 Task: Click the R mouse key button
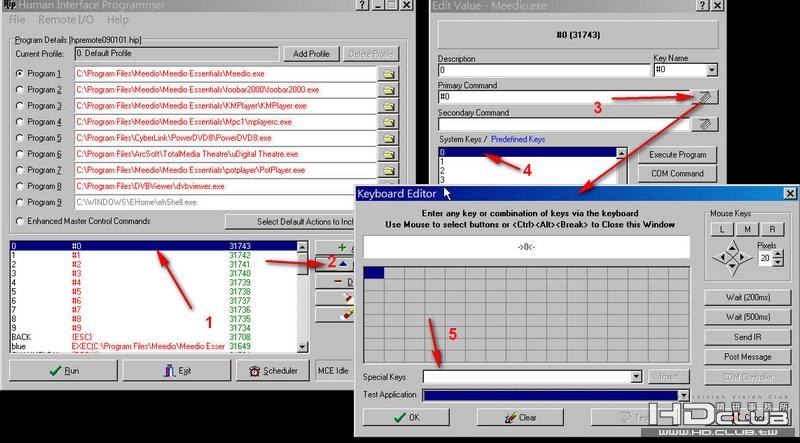[772, 230]
